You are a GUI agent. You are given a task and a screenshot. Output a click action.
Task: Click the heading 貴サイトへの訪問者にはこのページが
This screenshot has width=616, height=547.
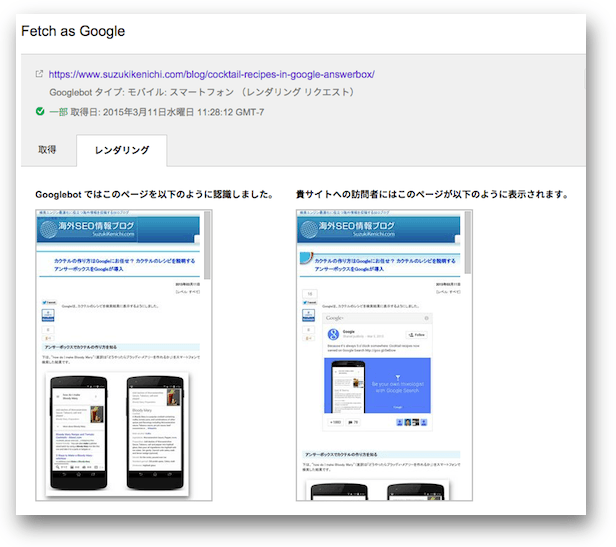432,195
